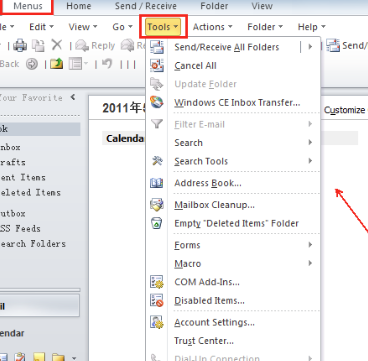Open the Search Folders item
This screenshot has height=361, width=368.
click(x=33, y=244)
